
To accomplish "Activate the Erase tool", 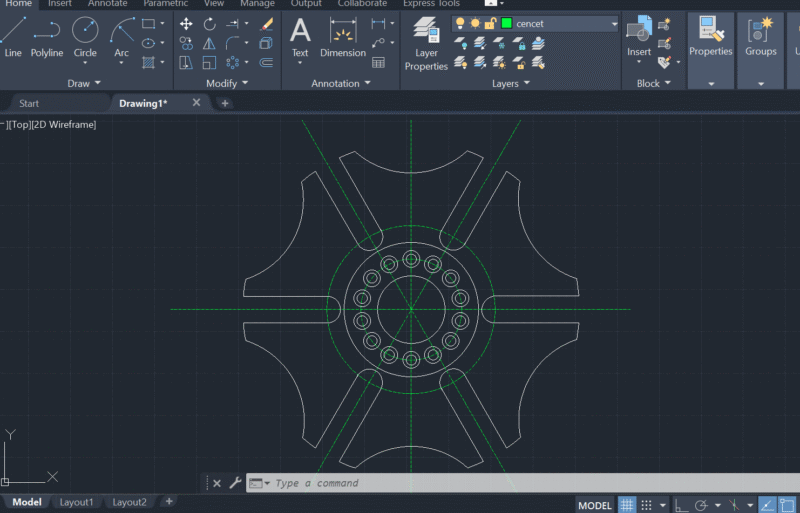I will pos(266,23).
